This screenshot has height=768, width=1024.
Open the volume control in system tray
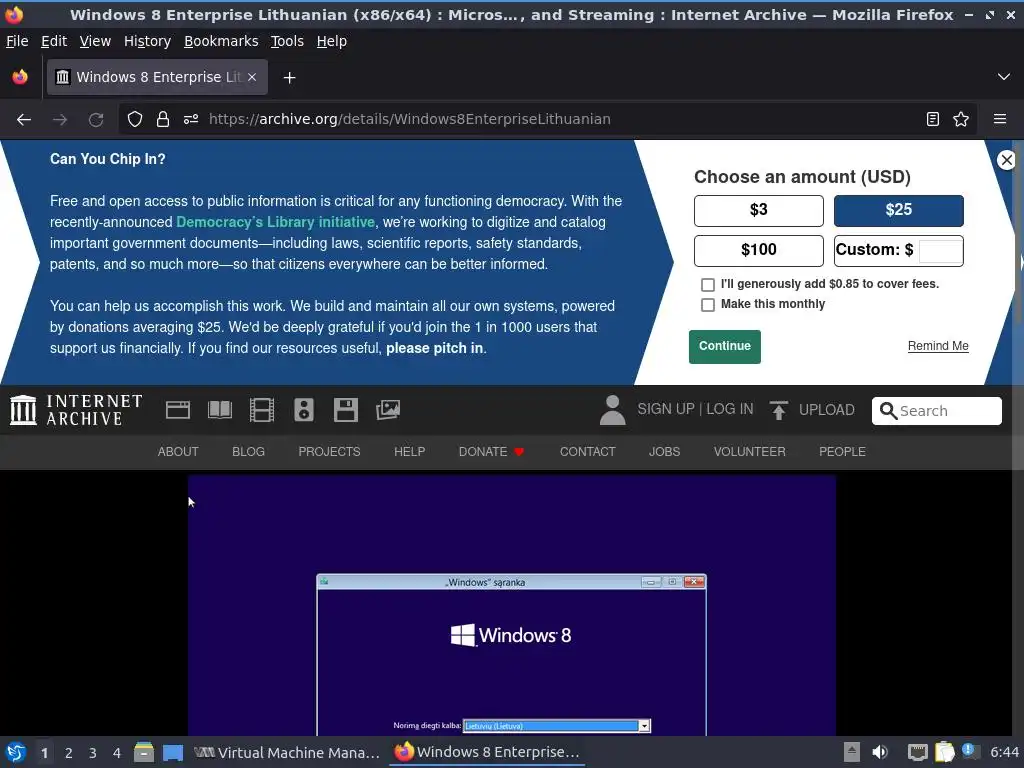pos(880,752)
